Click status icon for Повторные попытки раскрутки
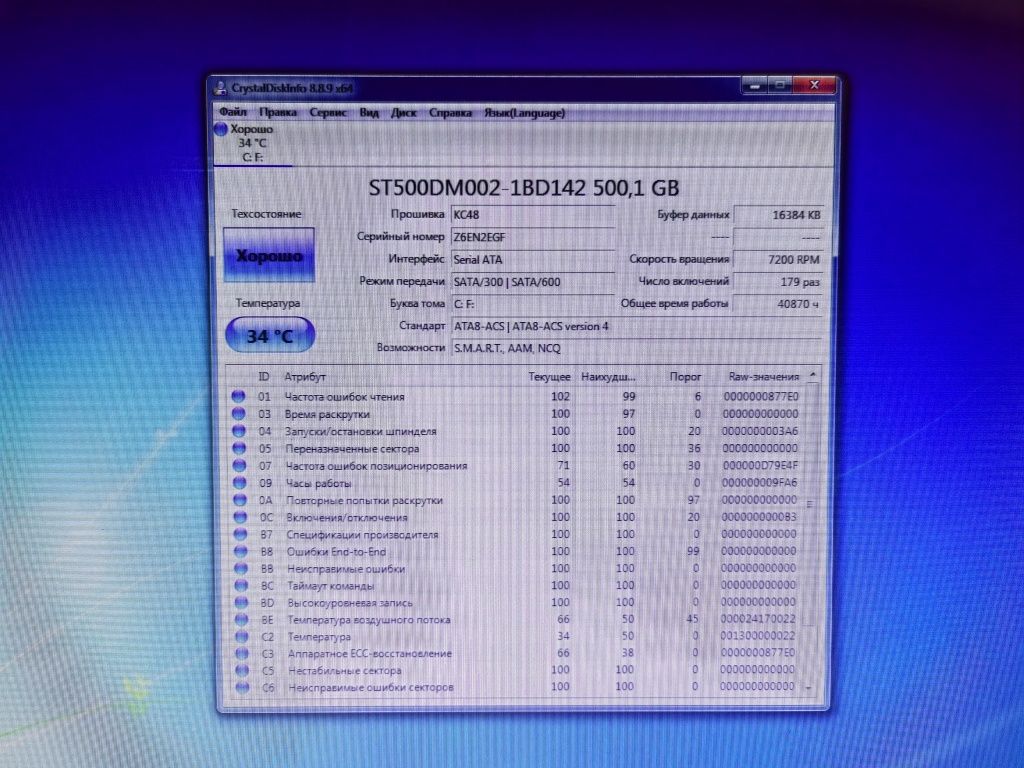1024x768 pixels. (240, 500)
